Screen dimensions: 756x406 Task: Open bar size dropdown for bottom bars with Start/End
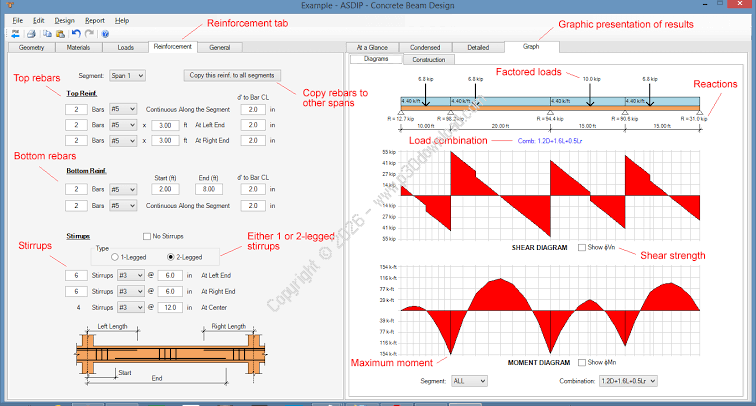123,189
